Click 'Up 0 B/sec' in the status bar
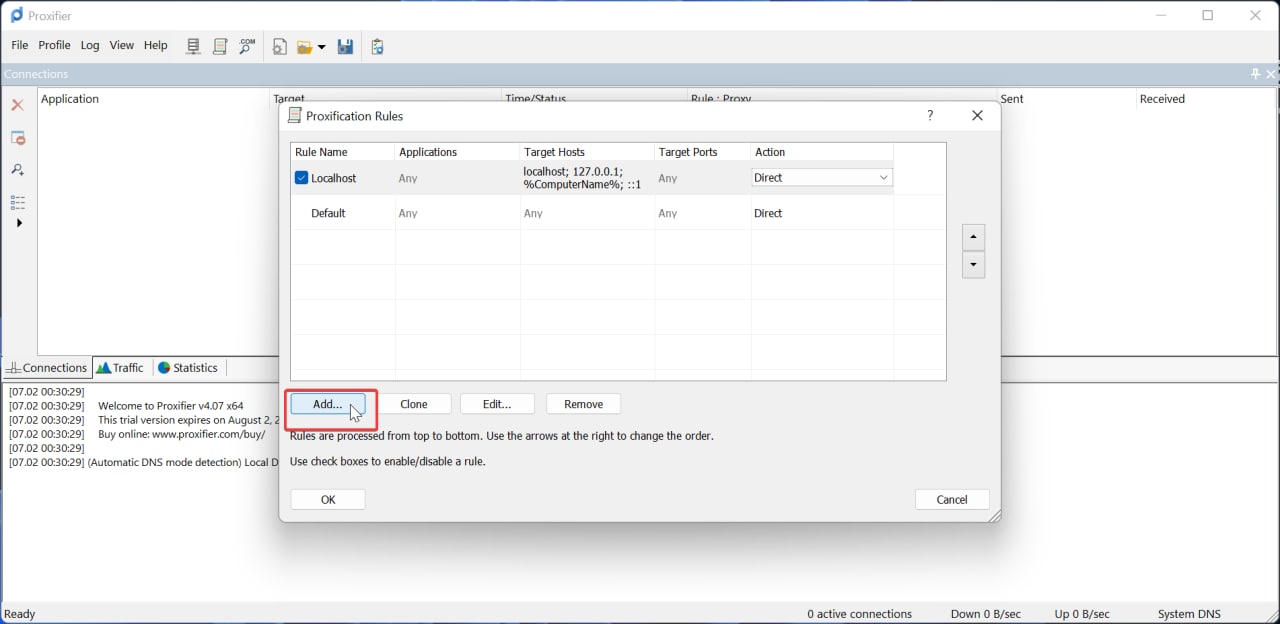 coord(1082,614)
